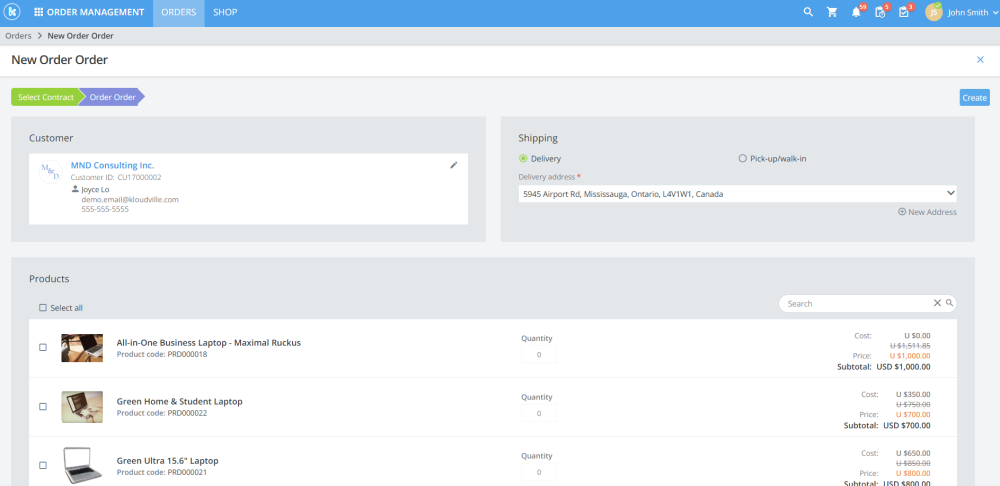Click the product search magnifier icon
The height and width of the screenshot is (486, 1000).
(x=950, y=304)
